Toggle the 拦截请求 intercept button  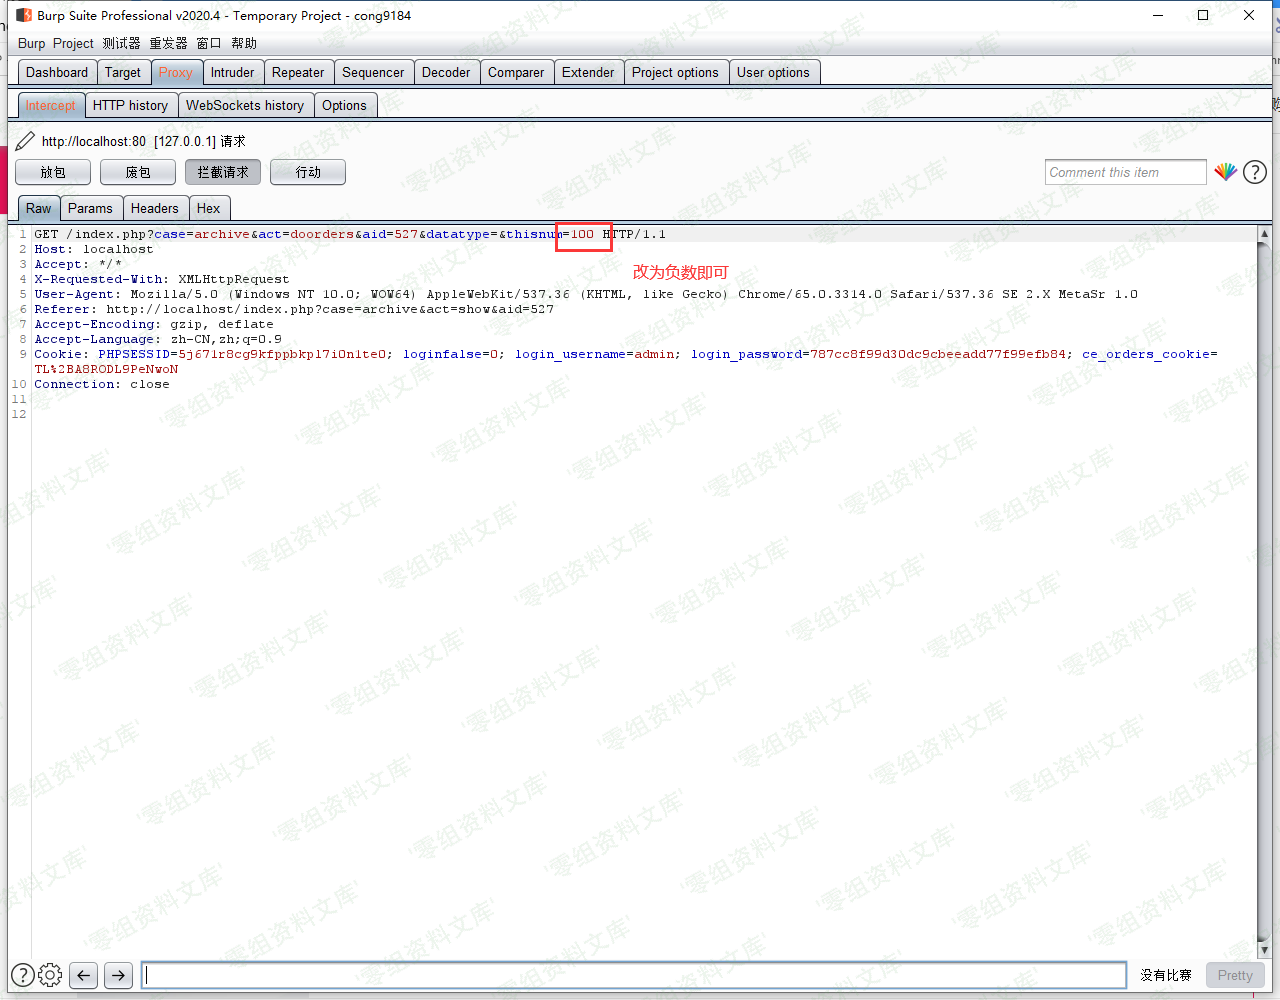222,172
